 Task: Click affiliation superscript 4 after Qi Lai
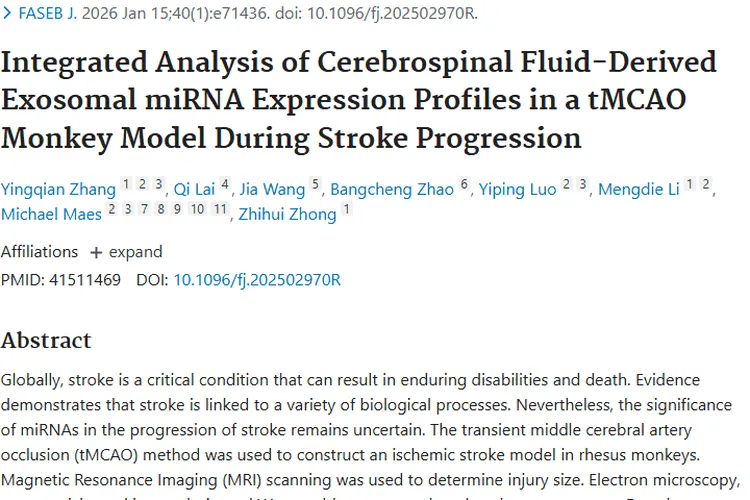point(225,185)
